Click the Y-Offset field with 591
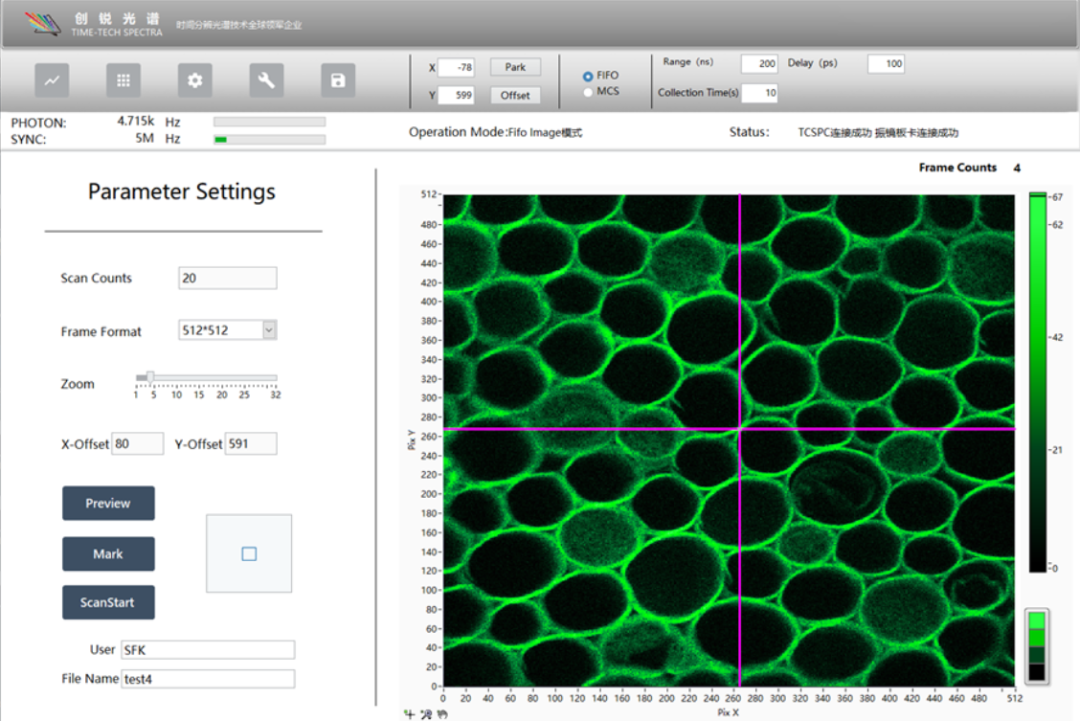 click(251, 444)
